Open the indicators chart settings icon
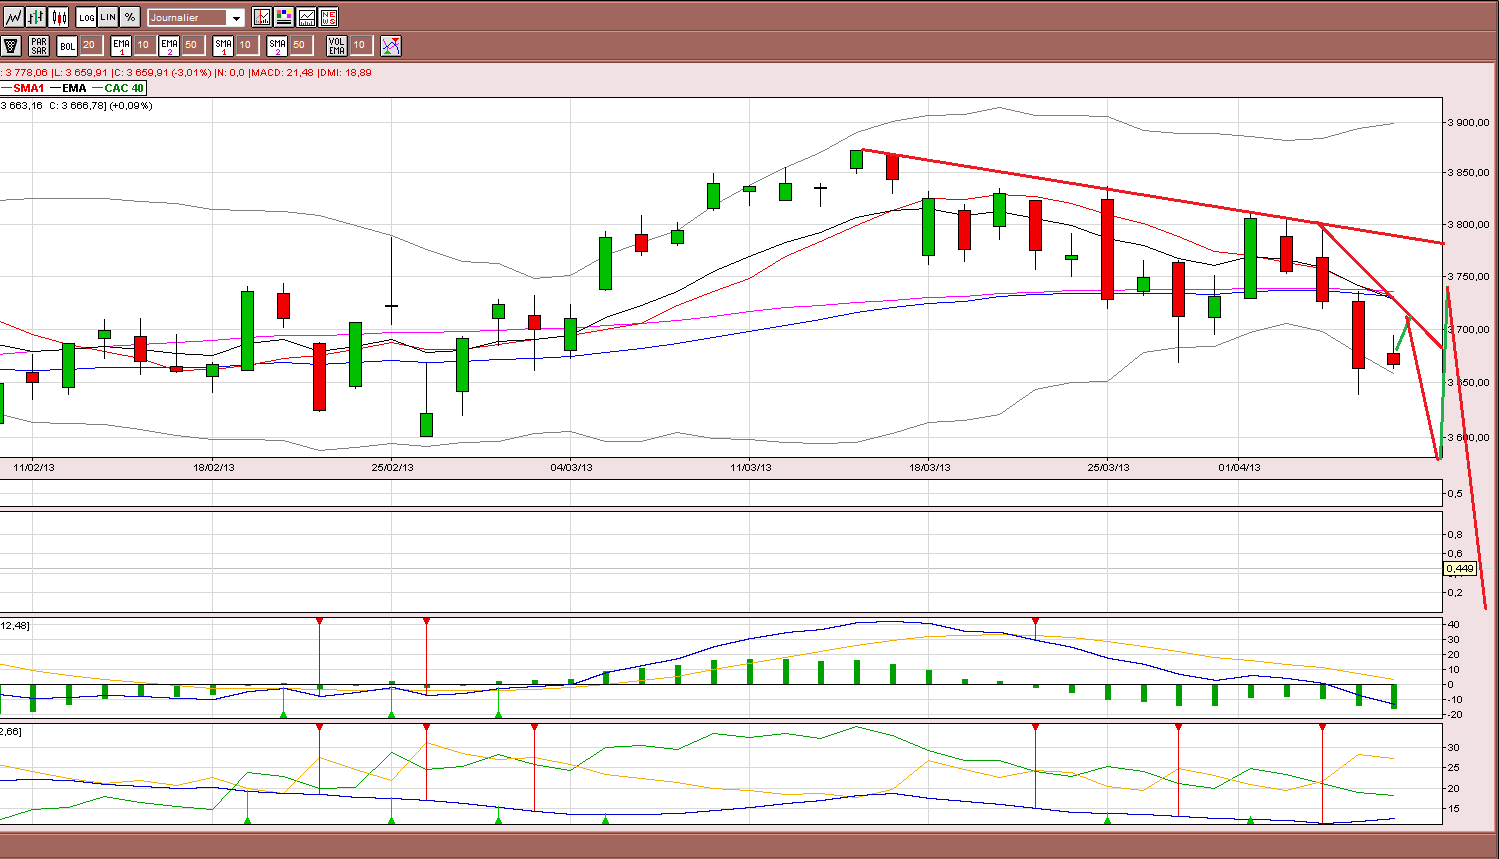The height and width of the screenshot is (859, 1499). point(262,17)
